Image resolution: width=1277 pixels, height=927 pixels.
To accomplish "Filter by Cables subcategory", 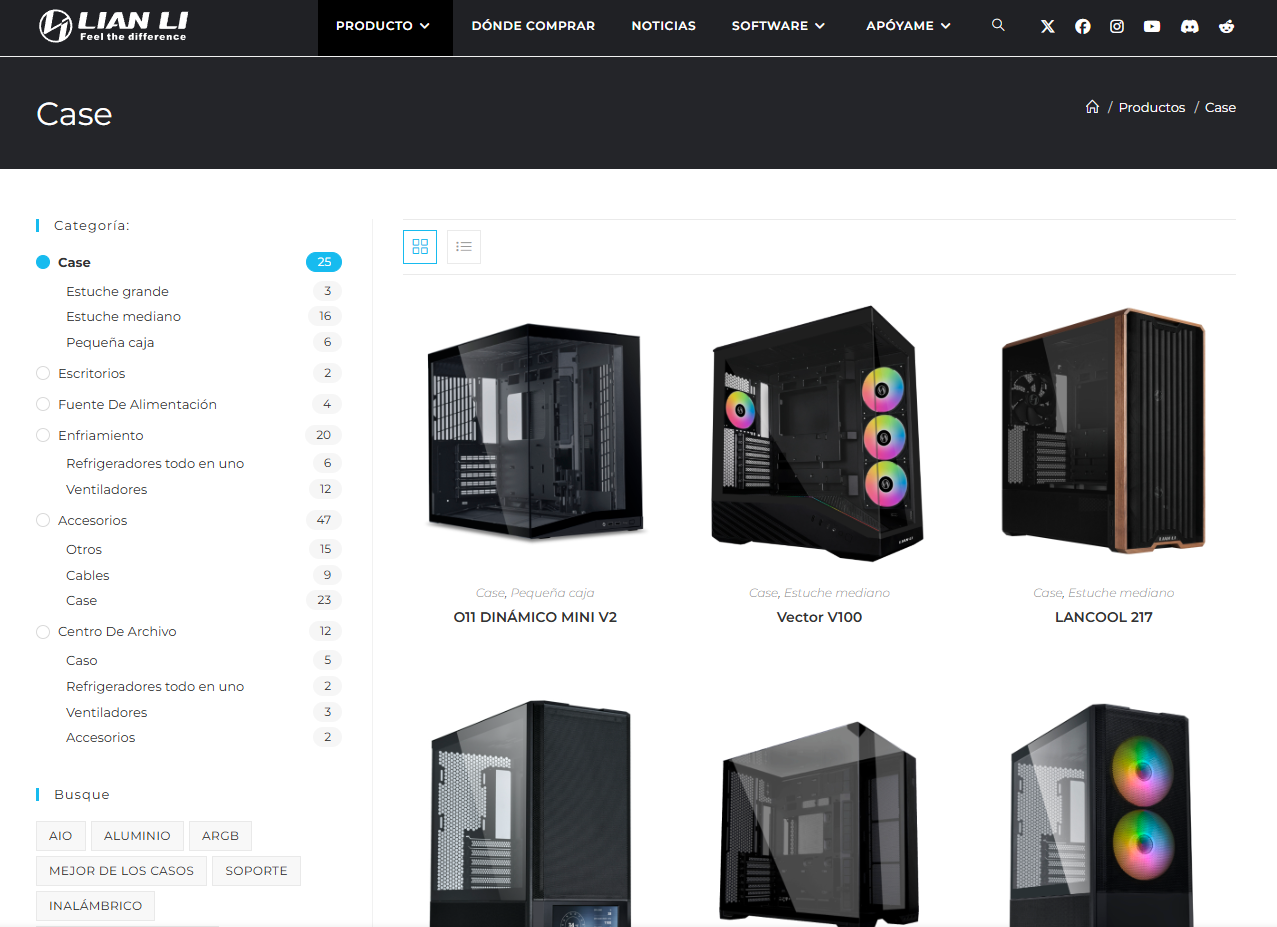I will point(88,575).
